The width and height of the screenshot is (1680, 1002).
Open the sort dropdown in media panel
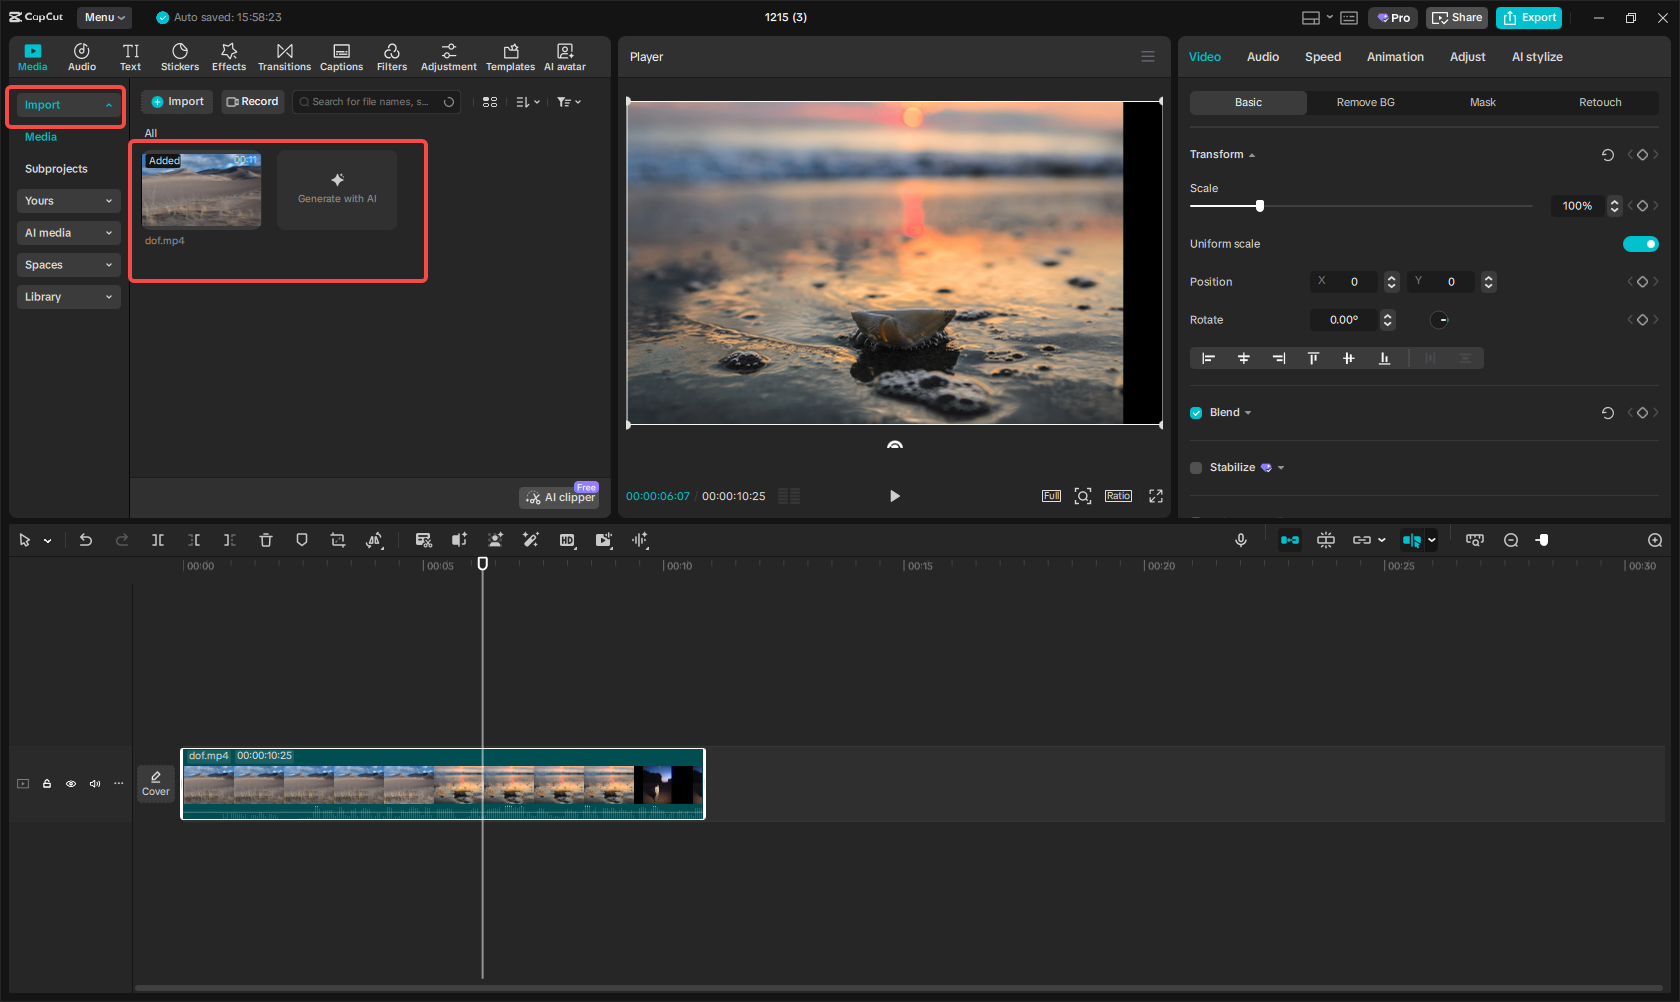[528, 102]
